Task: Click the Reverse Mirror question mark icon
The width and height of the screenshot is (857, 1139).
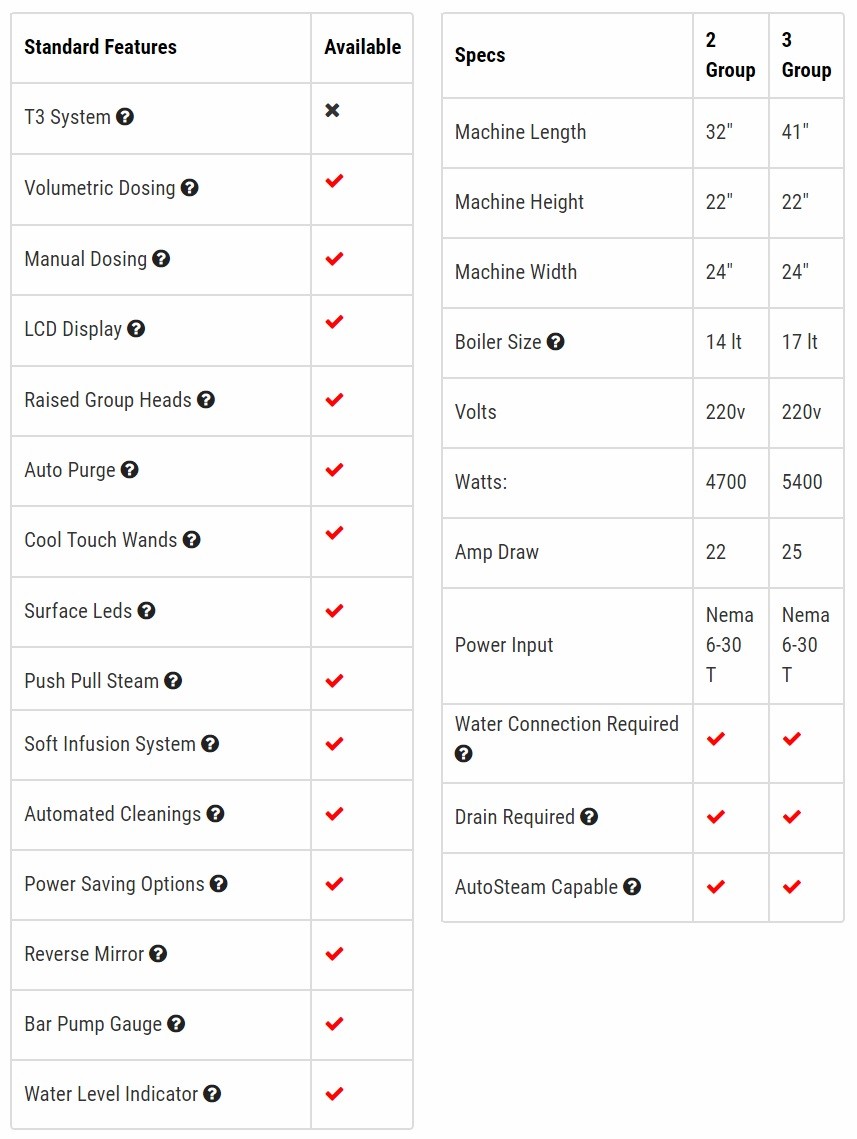Action: pyautogui.click(x=158, y=954)
